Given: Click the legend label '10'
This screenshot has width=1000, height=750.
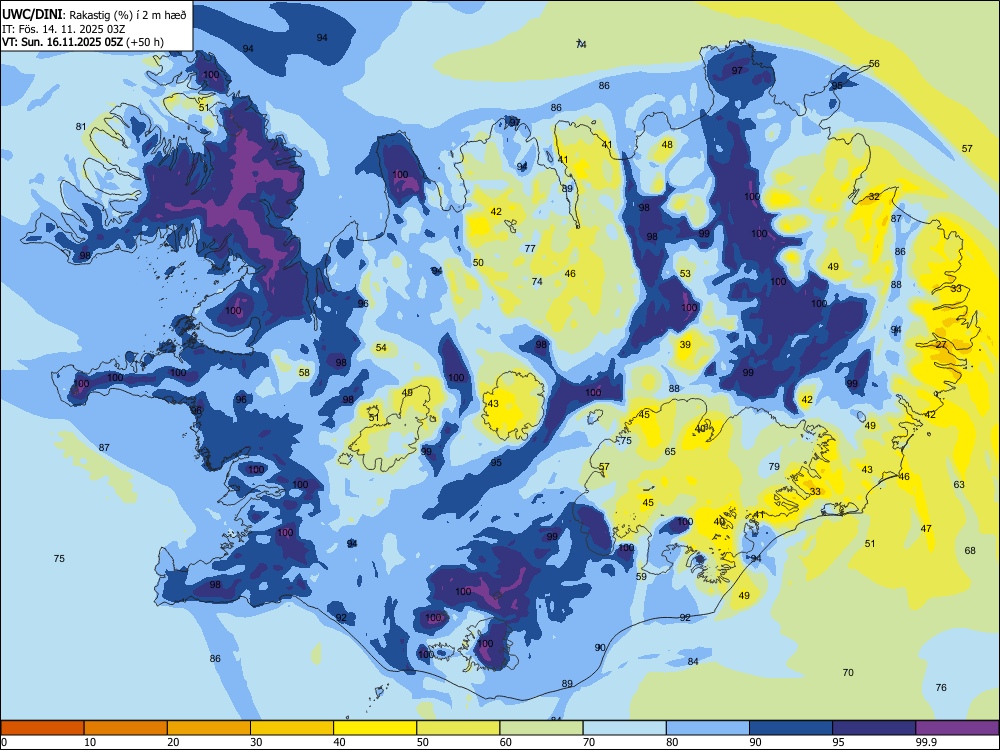Looking at the screenshot, I should (x=90, y=742).
